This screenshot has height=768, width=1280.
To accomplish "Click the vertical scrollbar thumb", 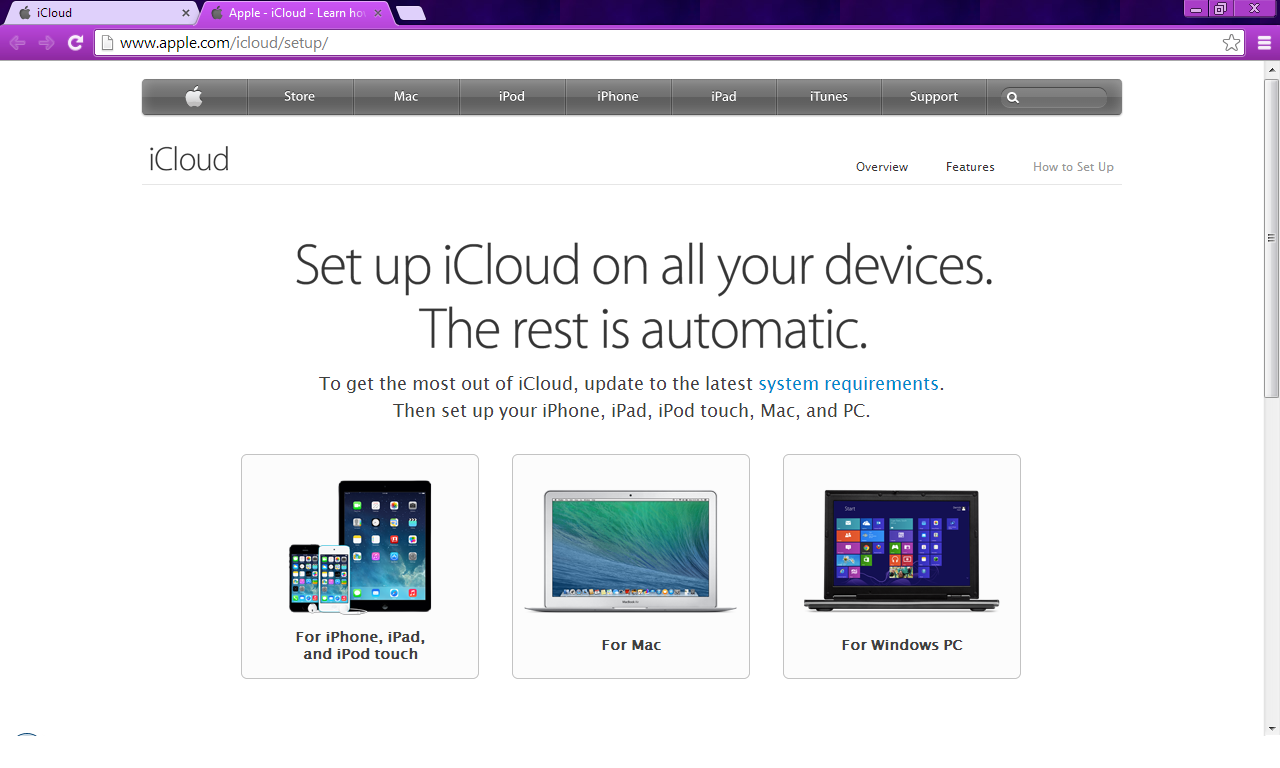I will 1272,236.
